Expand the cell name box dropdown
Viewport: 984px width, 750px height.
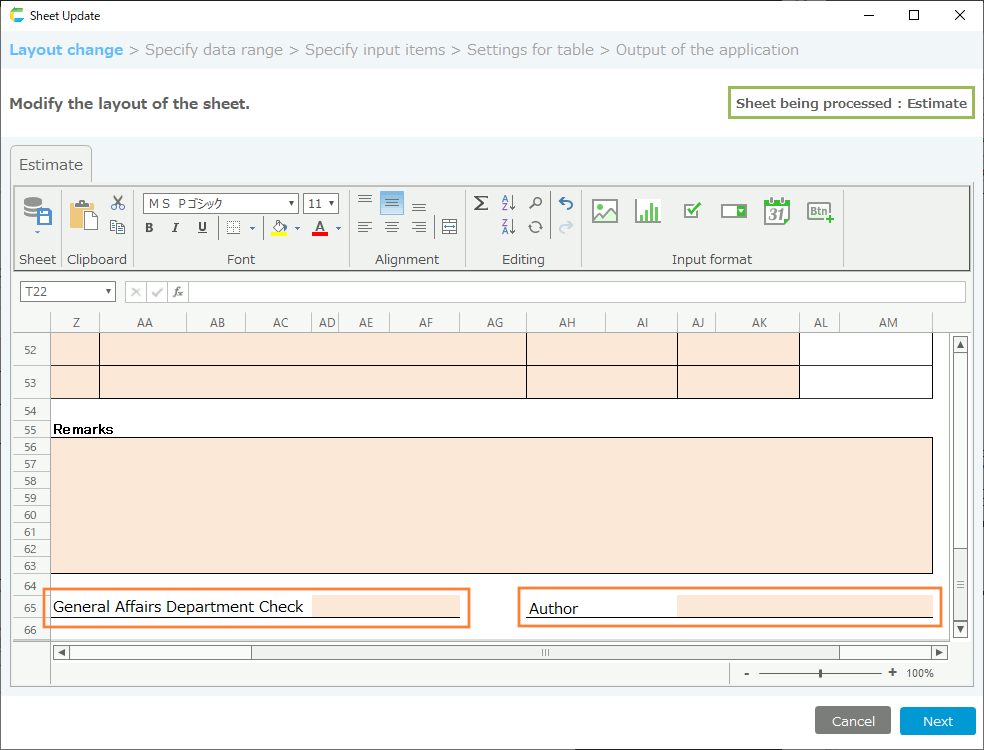(x=108, y=292)
